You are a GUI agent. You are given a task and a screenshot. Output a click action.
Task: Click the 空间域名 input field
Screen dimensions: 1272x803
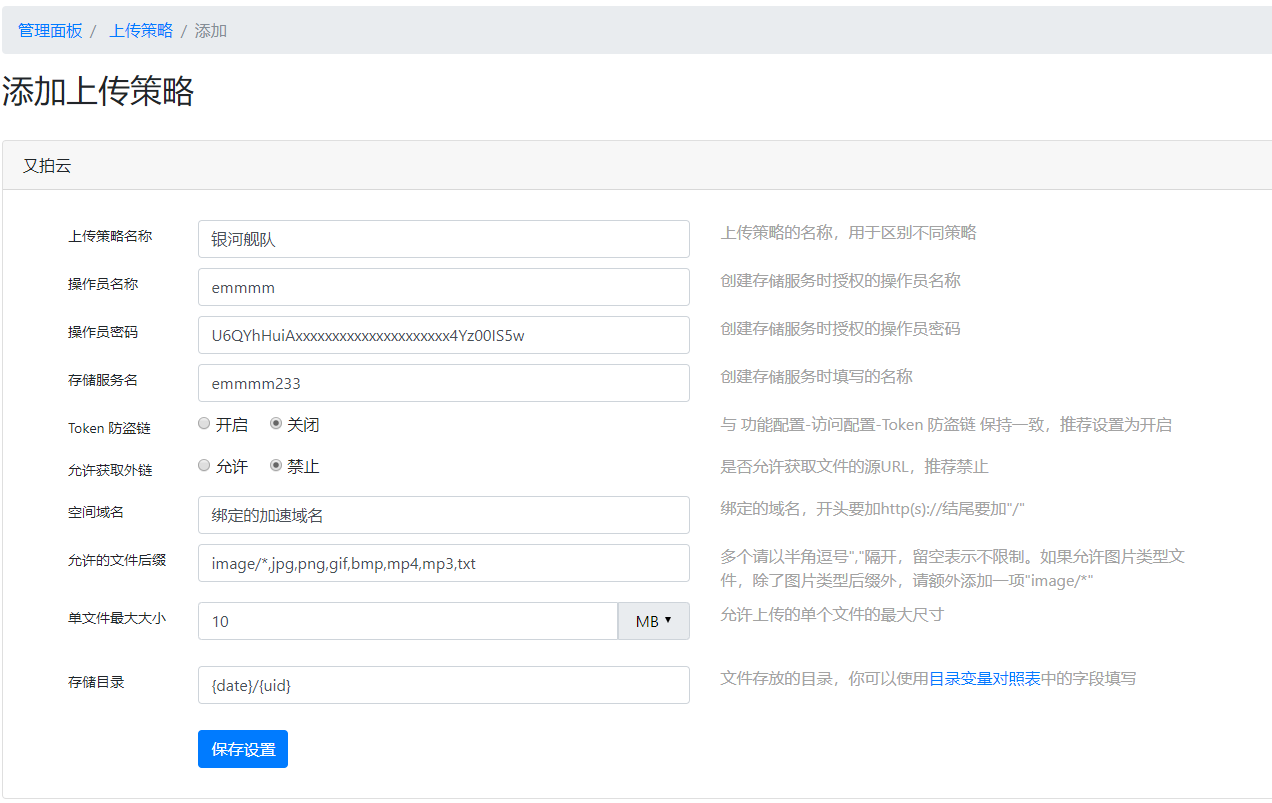(443, 515)
